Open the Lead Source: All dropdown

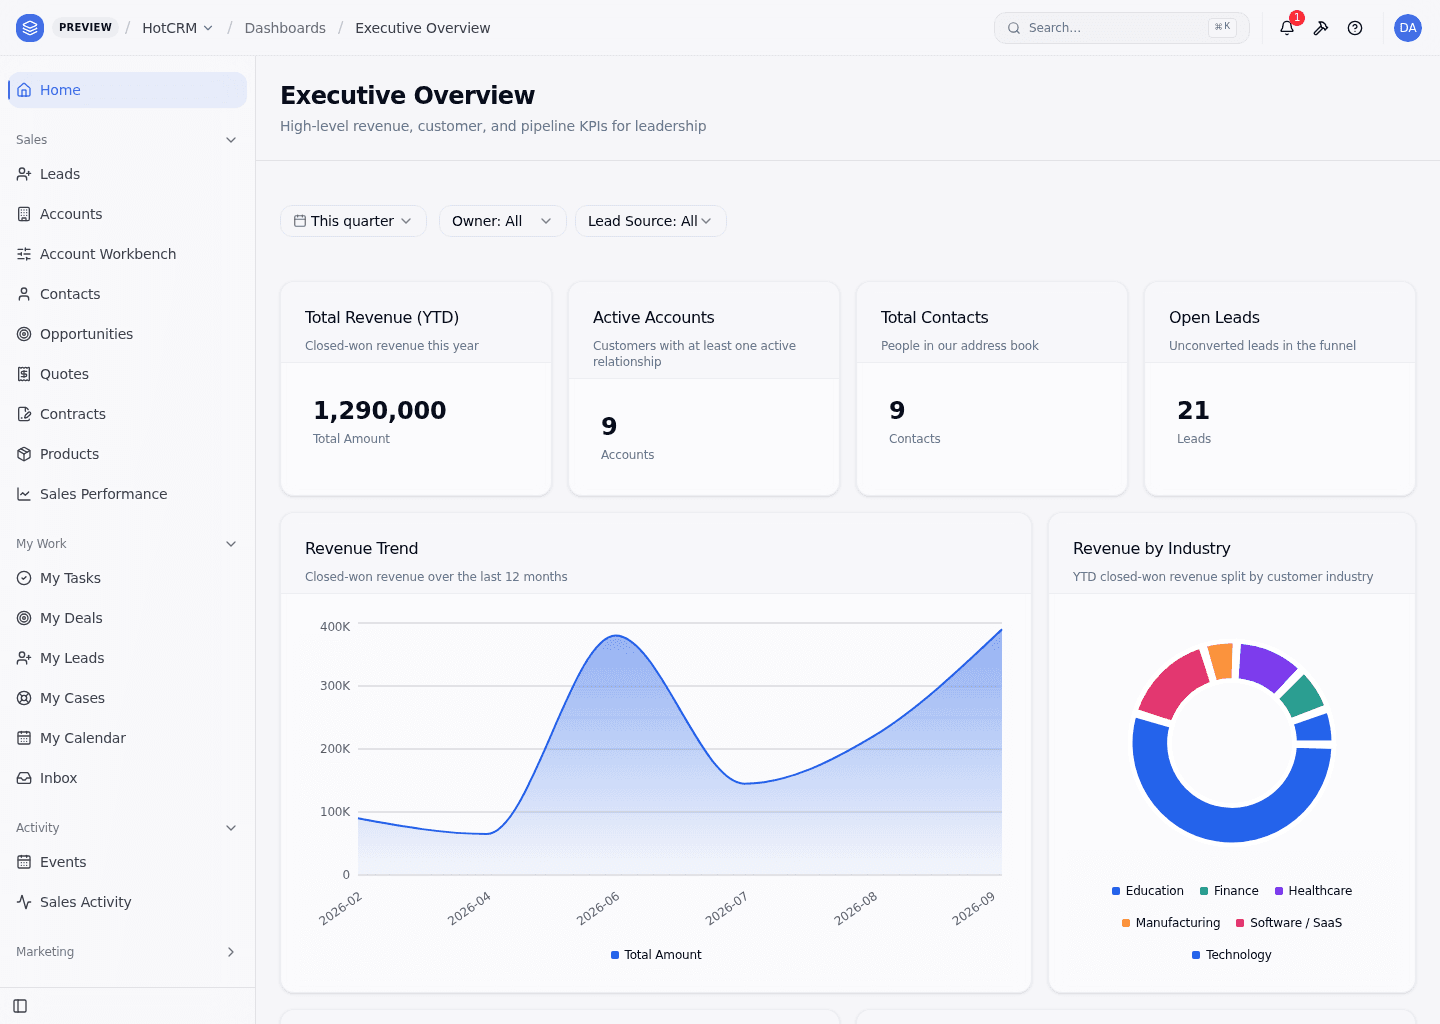pyautogui.click(x=650, y=221)
